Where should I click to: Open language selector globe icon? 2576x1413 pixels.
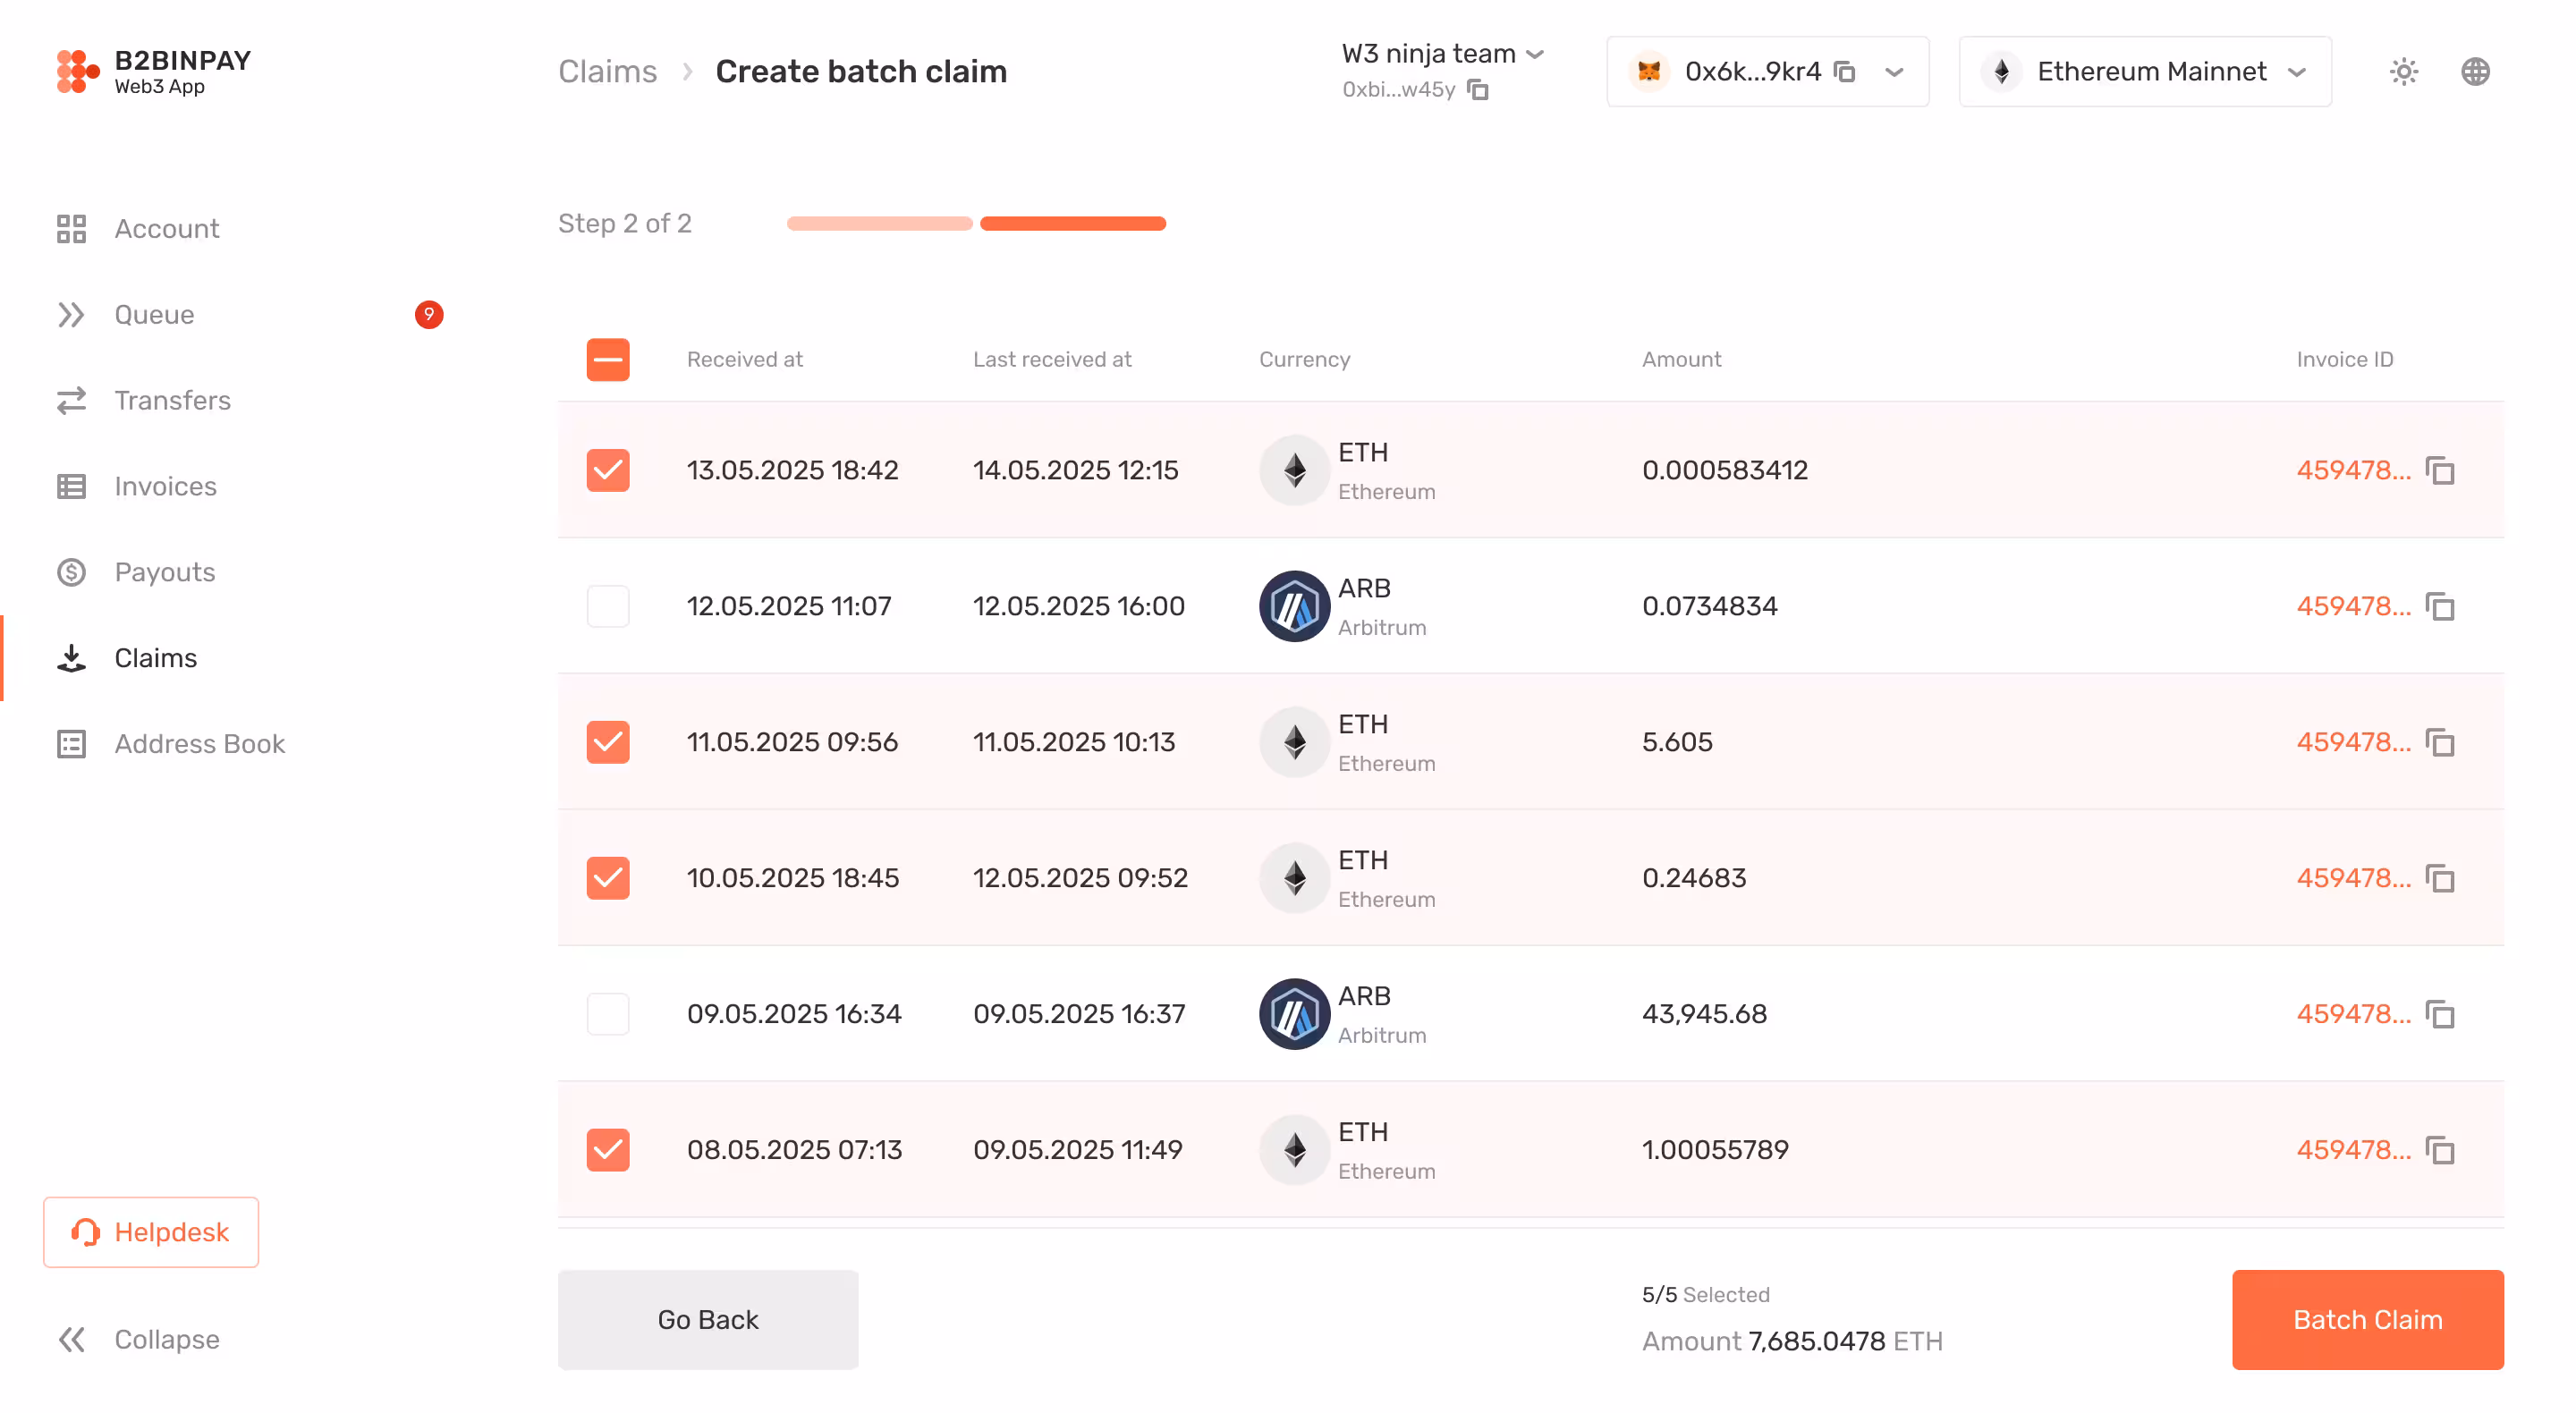(x=2475, y=72)
